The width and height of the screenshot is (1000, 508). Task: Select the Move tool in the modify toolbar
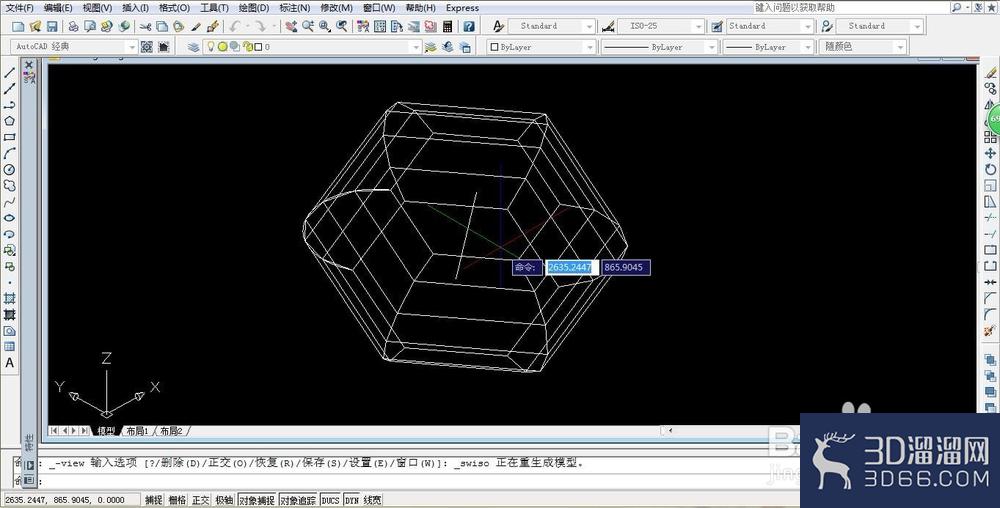990,153
